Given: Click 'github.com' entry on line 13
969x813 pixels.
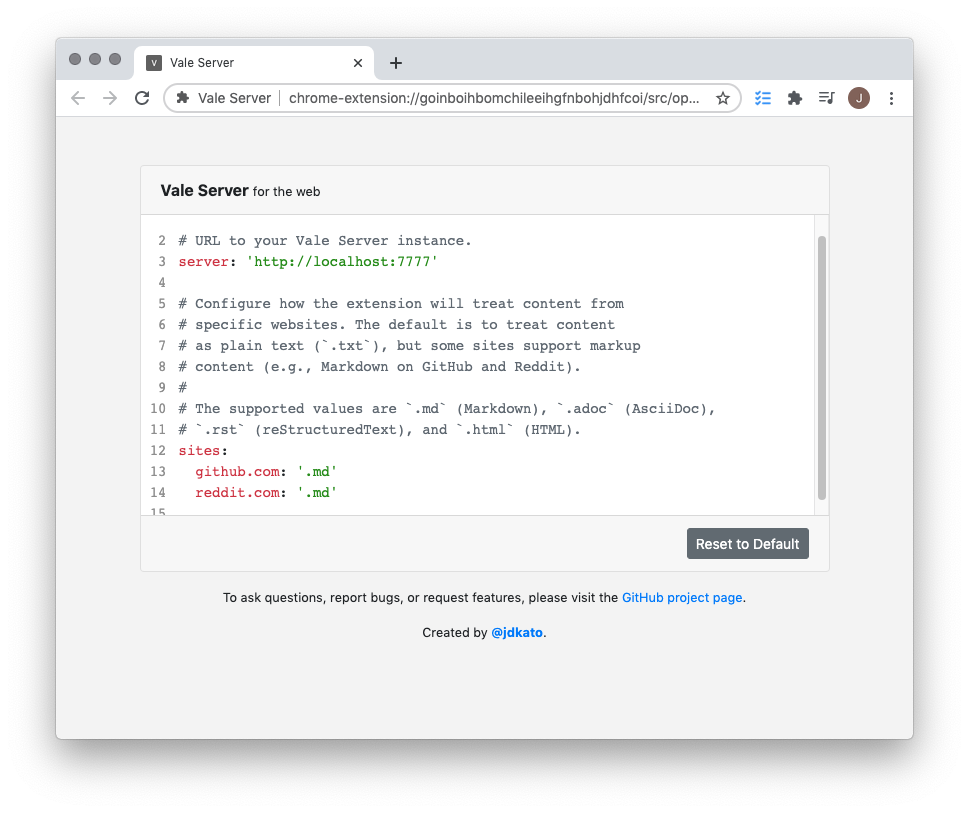Looking at the screenshot, I should click(237, 471).
